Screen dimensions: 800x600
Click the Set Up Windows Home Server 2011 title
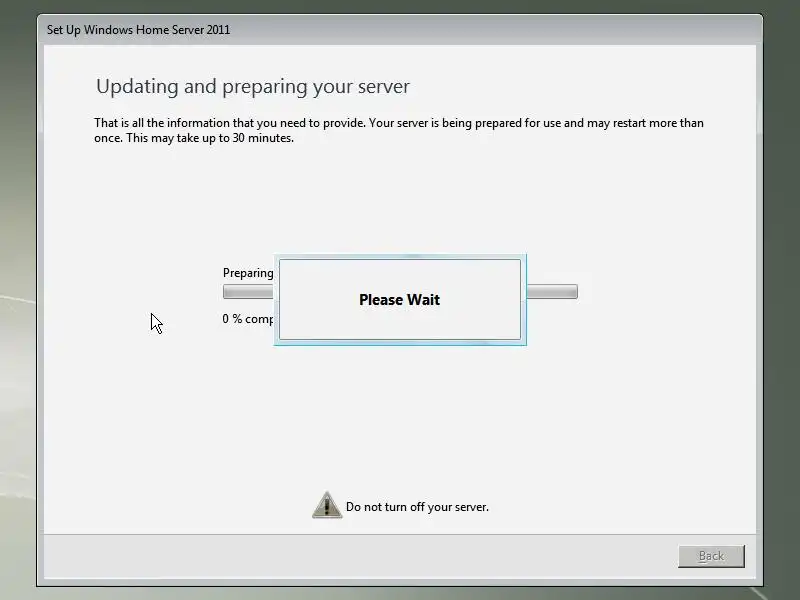click(x=138, y=30)
